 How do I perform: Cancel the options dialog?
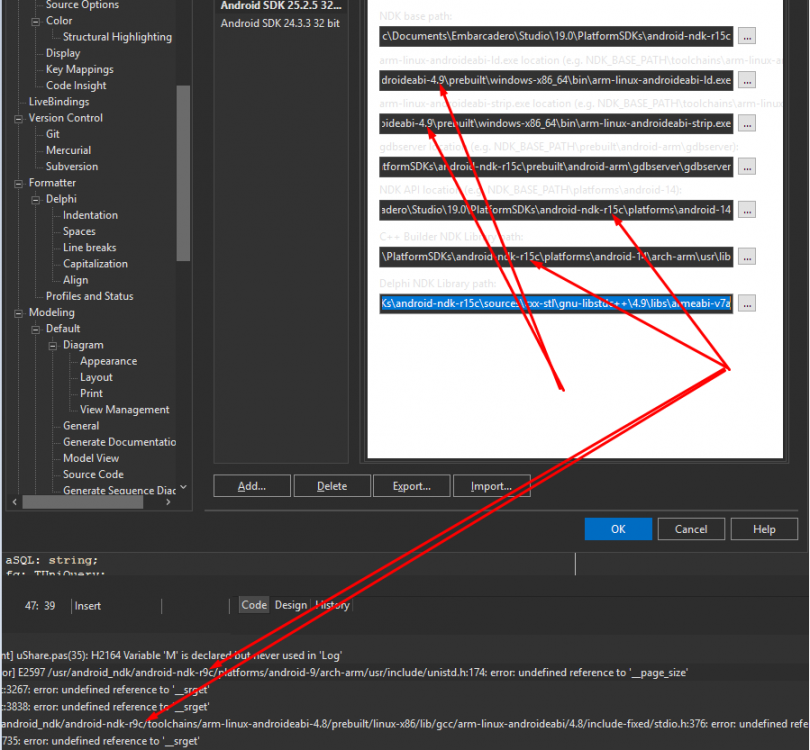point(691,529)
